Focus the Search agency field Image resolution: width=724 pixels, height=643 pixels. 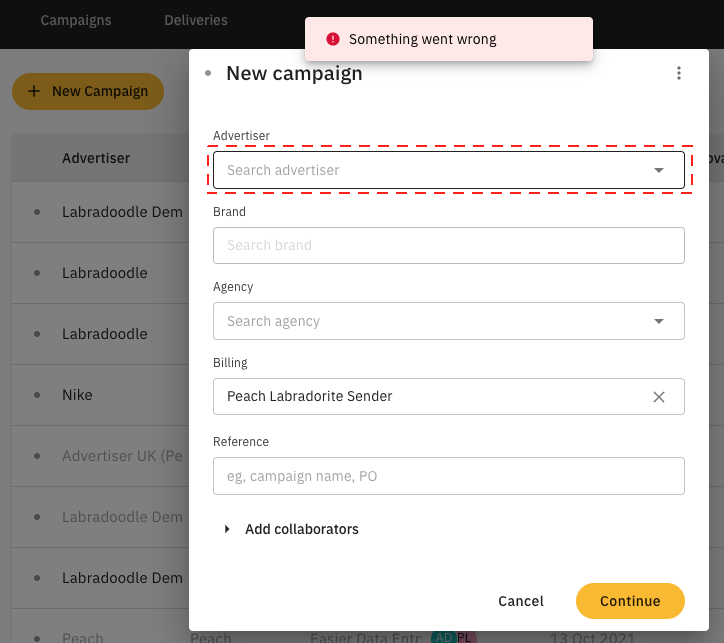tap(430, 321)
